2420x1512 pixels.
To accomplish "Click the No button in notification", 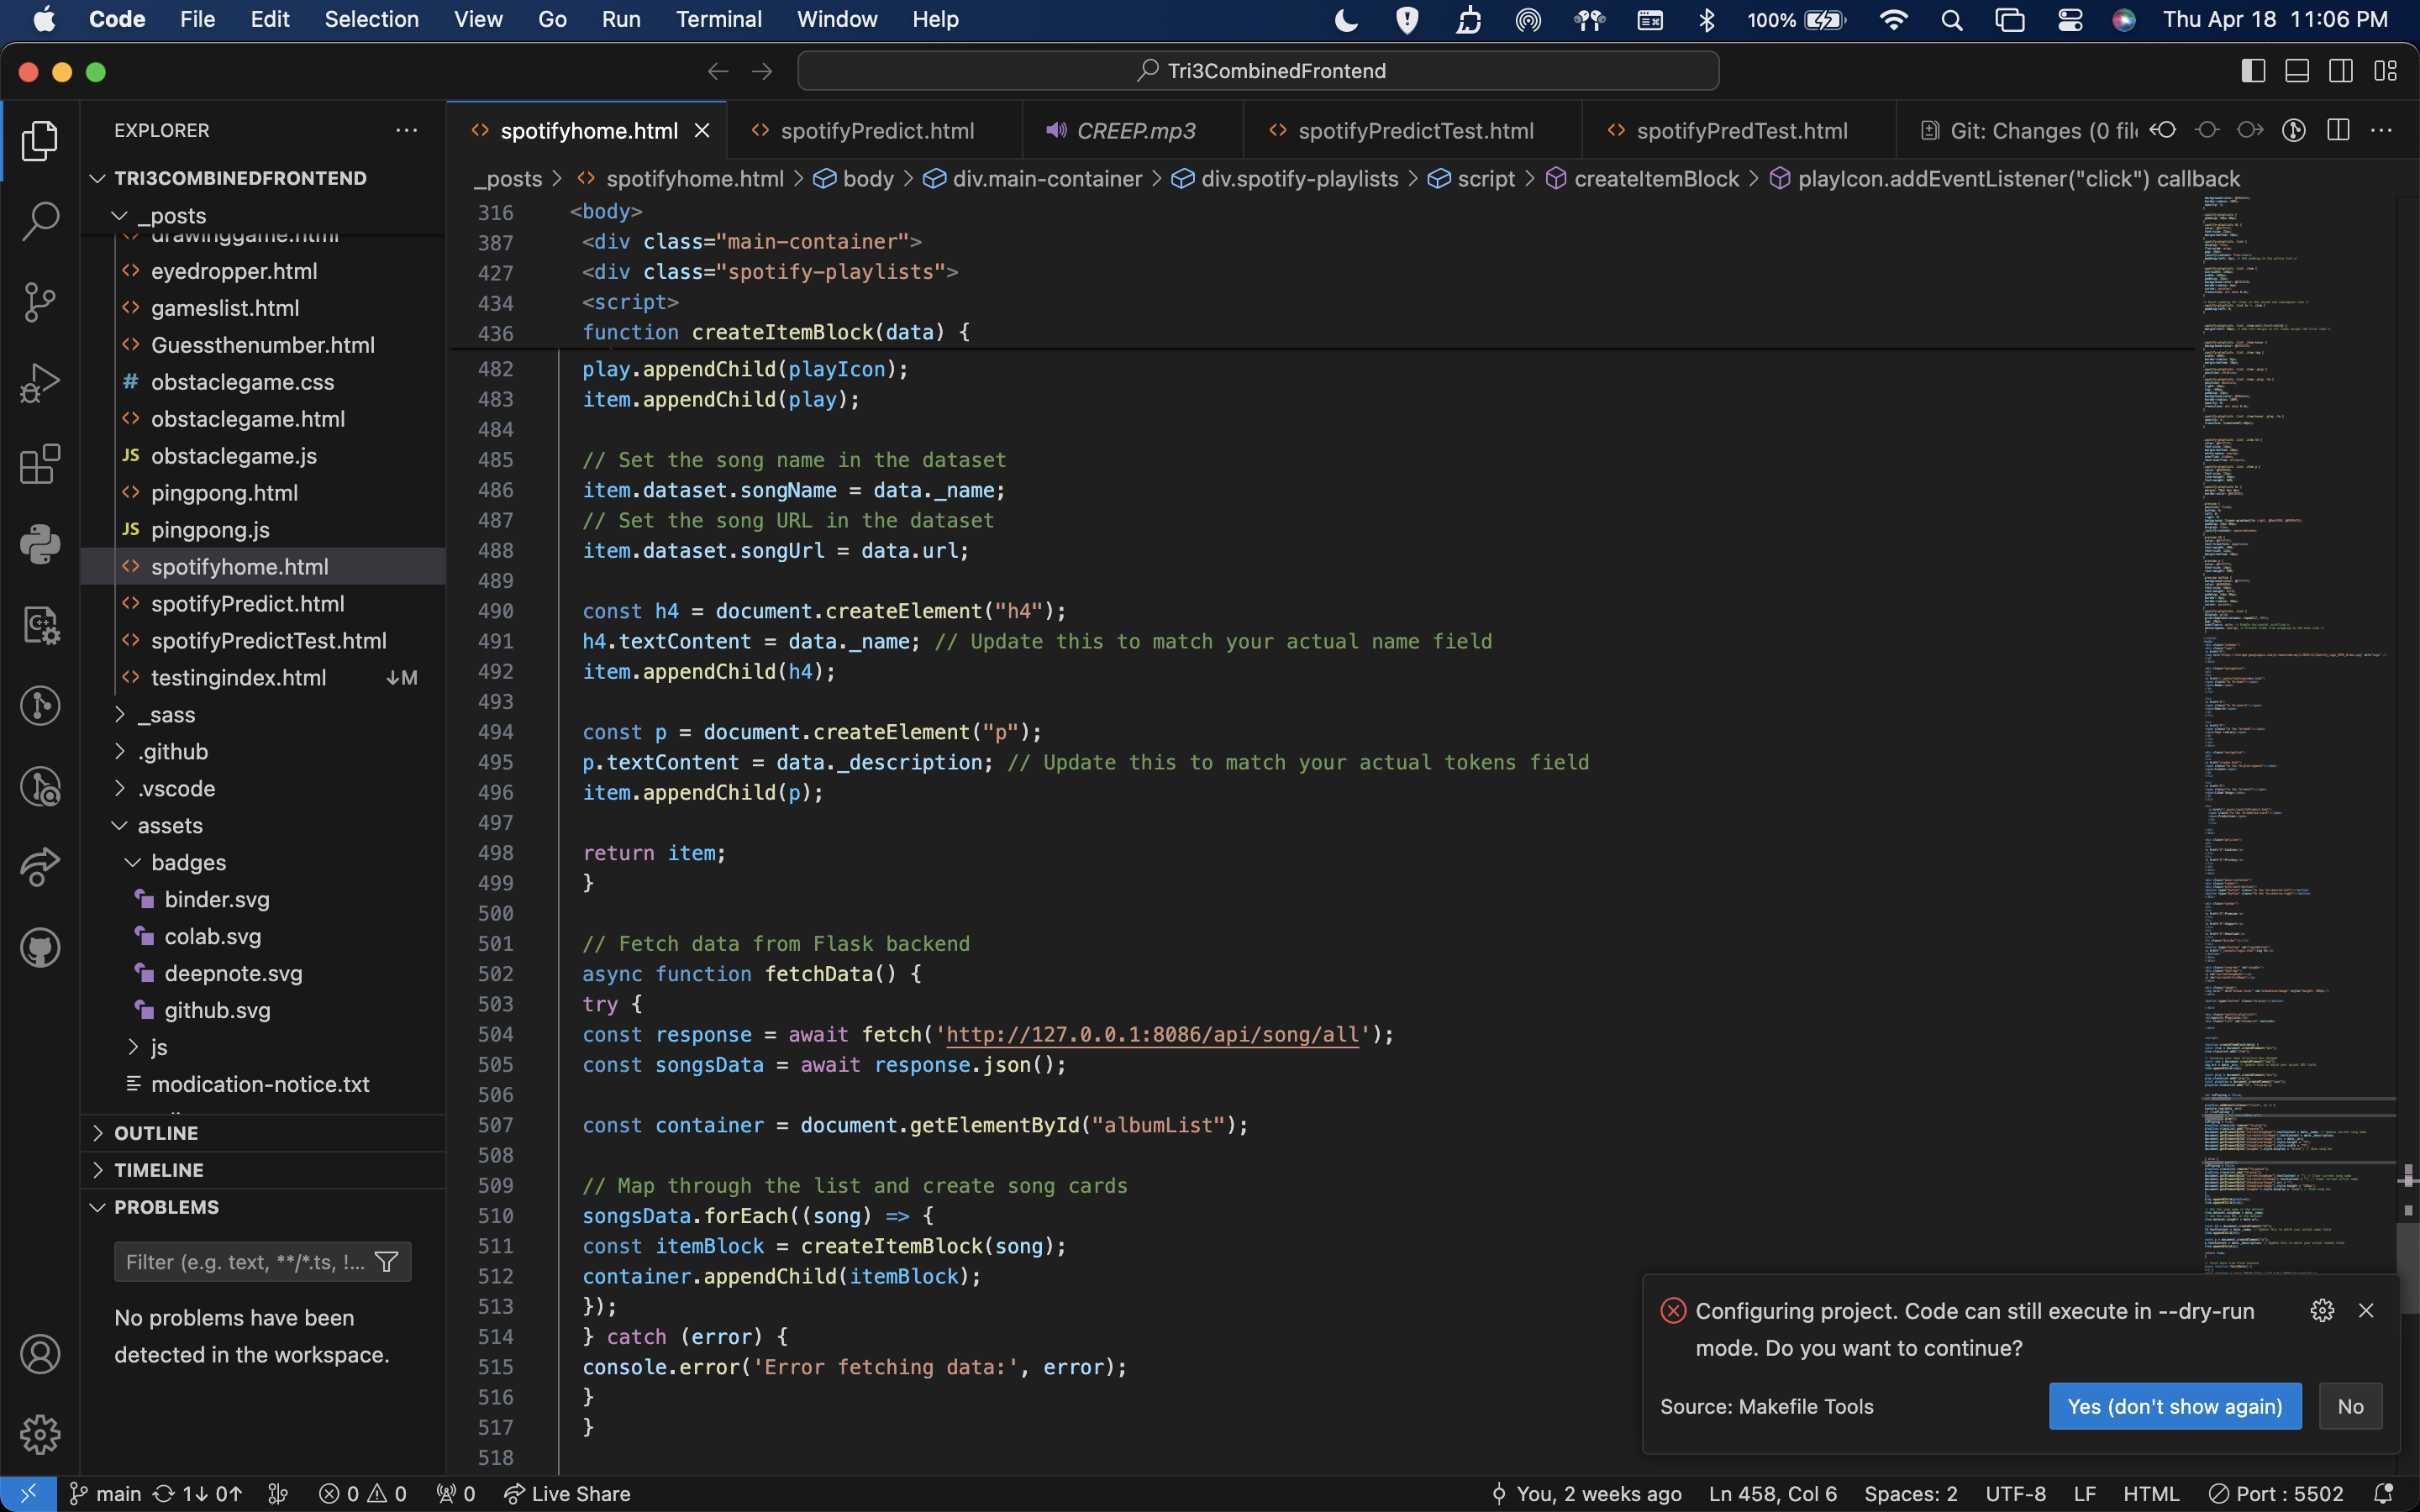I will 2350,1406.
